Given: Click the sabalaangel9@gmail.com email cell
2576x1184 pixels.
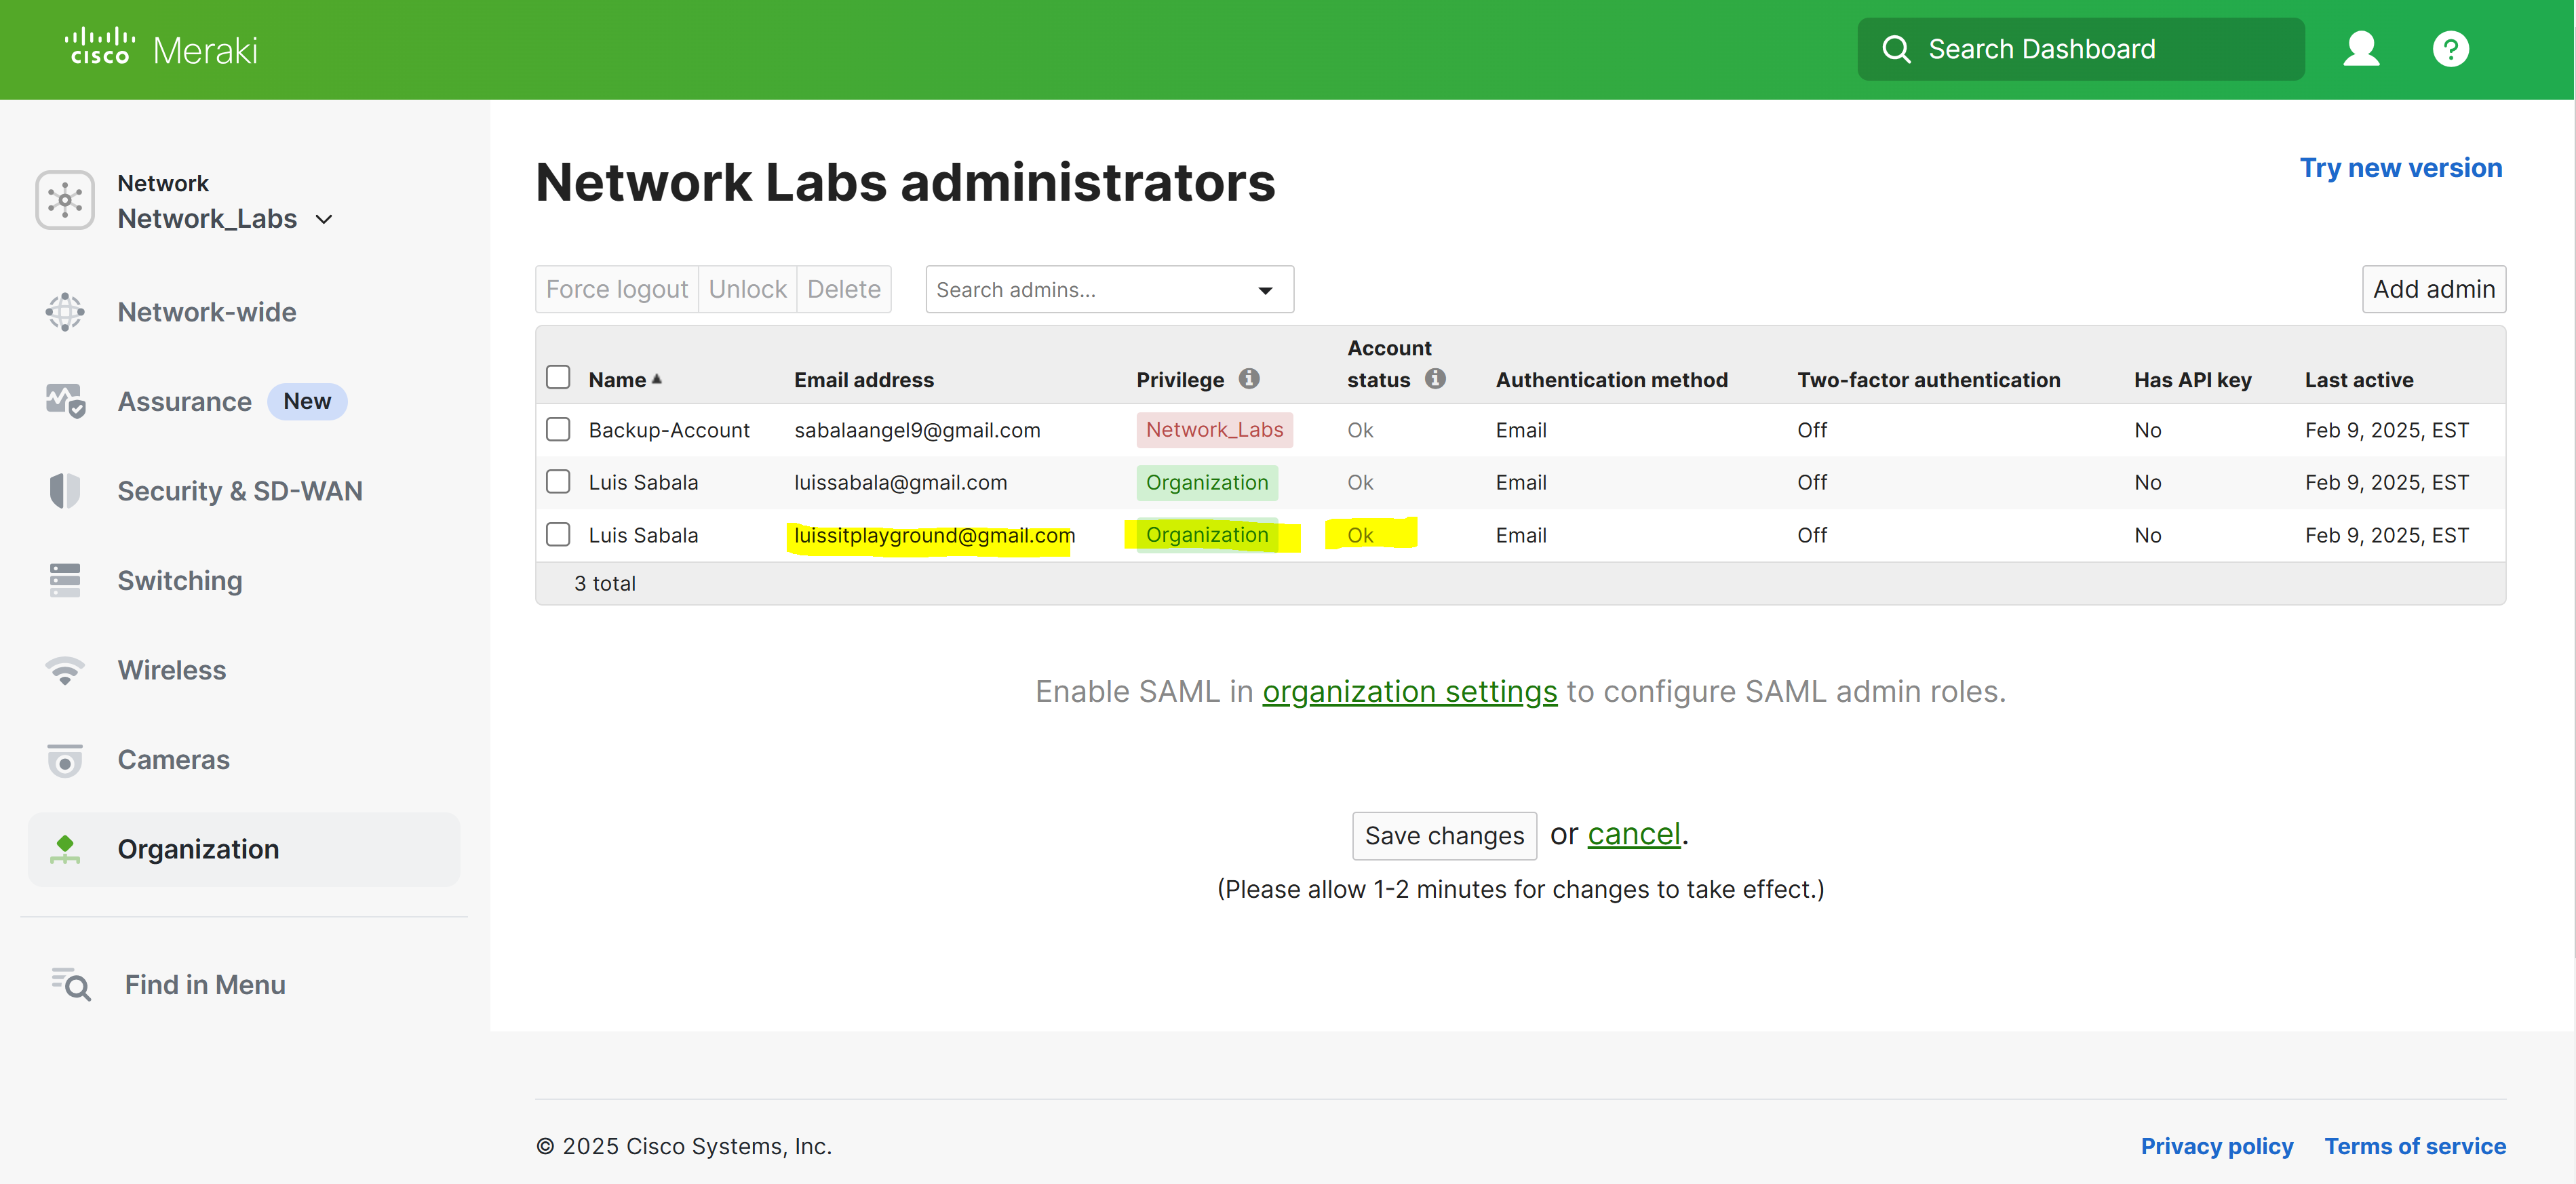Looking at the screenshot, I should point(917,430).
